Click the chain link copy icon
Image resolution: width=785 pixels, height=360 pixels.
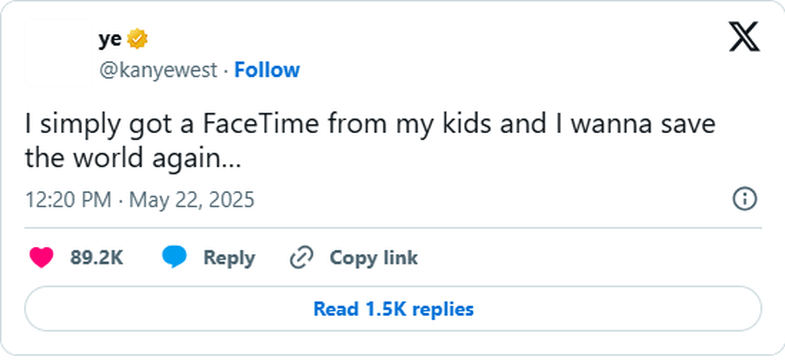click(302, 257)
